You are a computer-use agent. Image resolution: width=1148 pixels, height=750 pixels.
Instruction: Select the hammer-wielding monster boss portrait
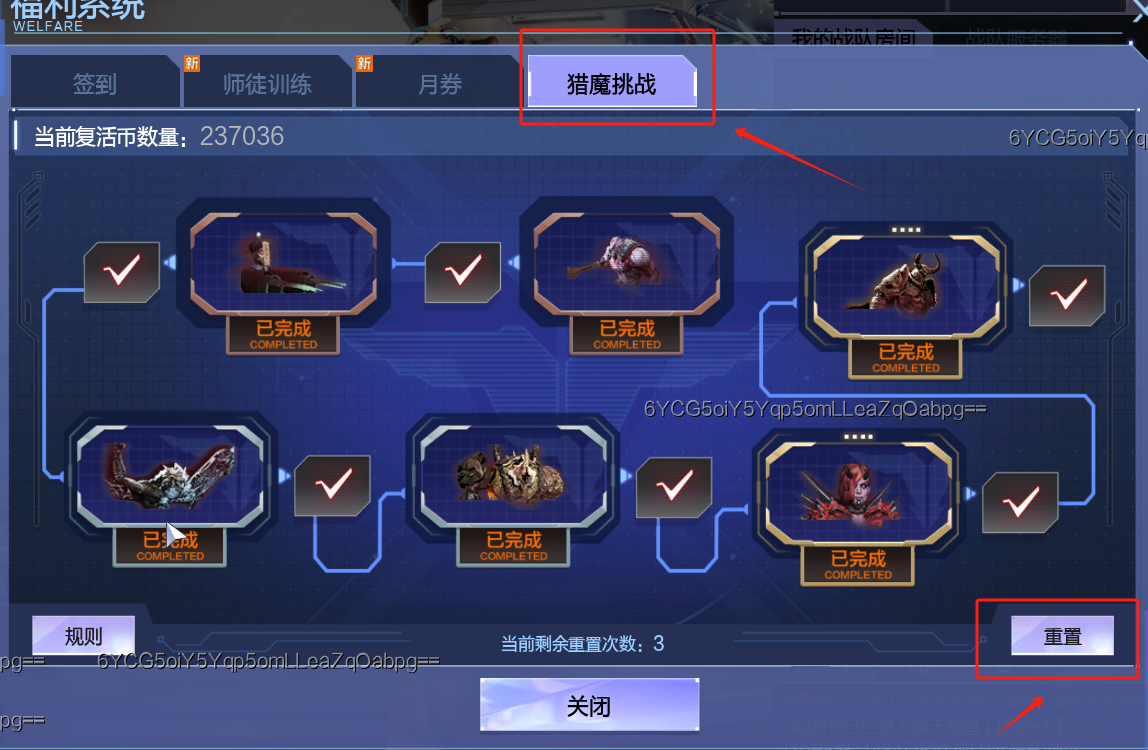[627, 264]
